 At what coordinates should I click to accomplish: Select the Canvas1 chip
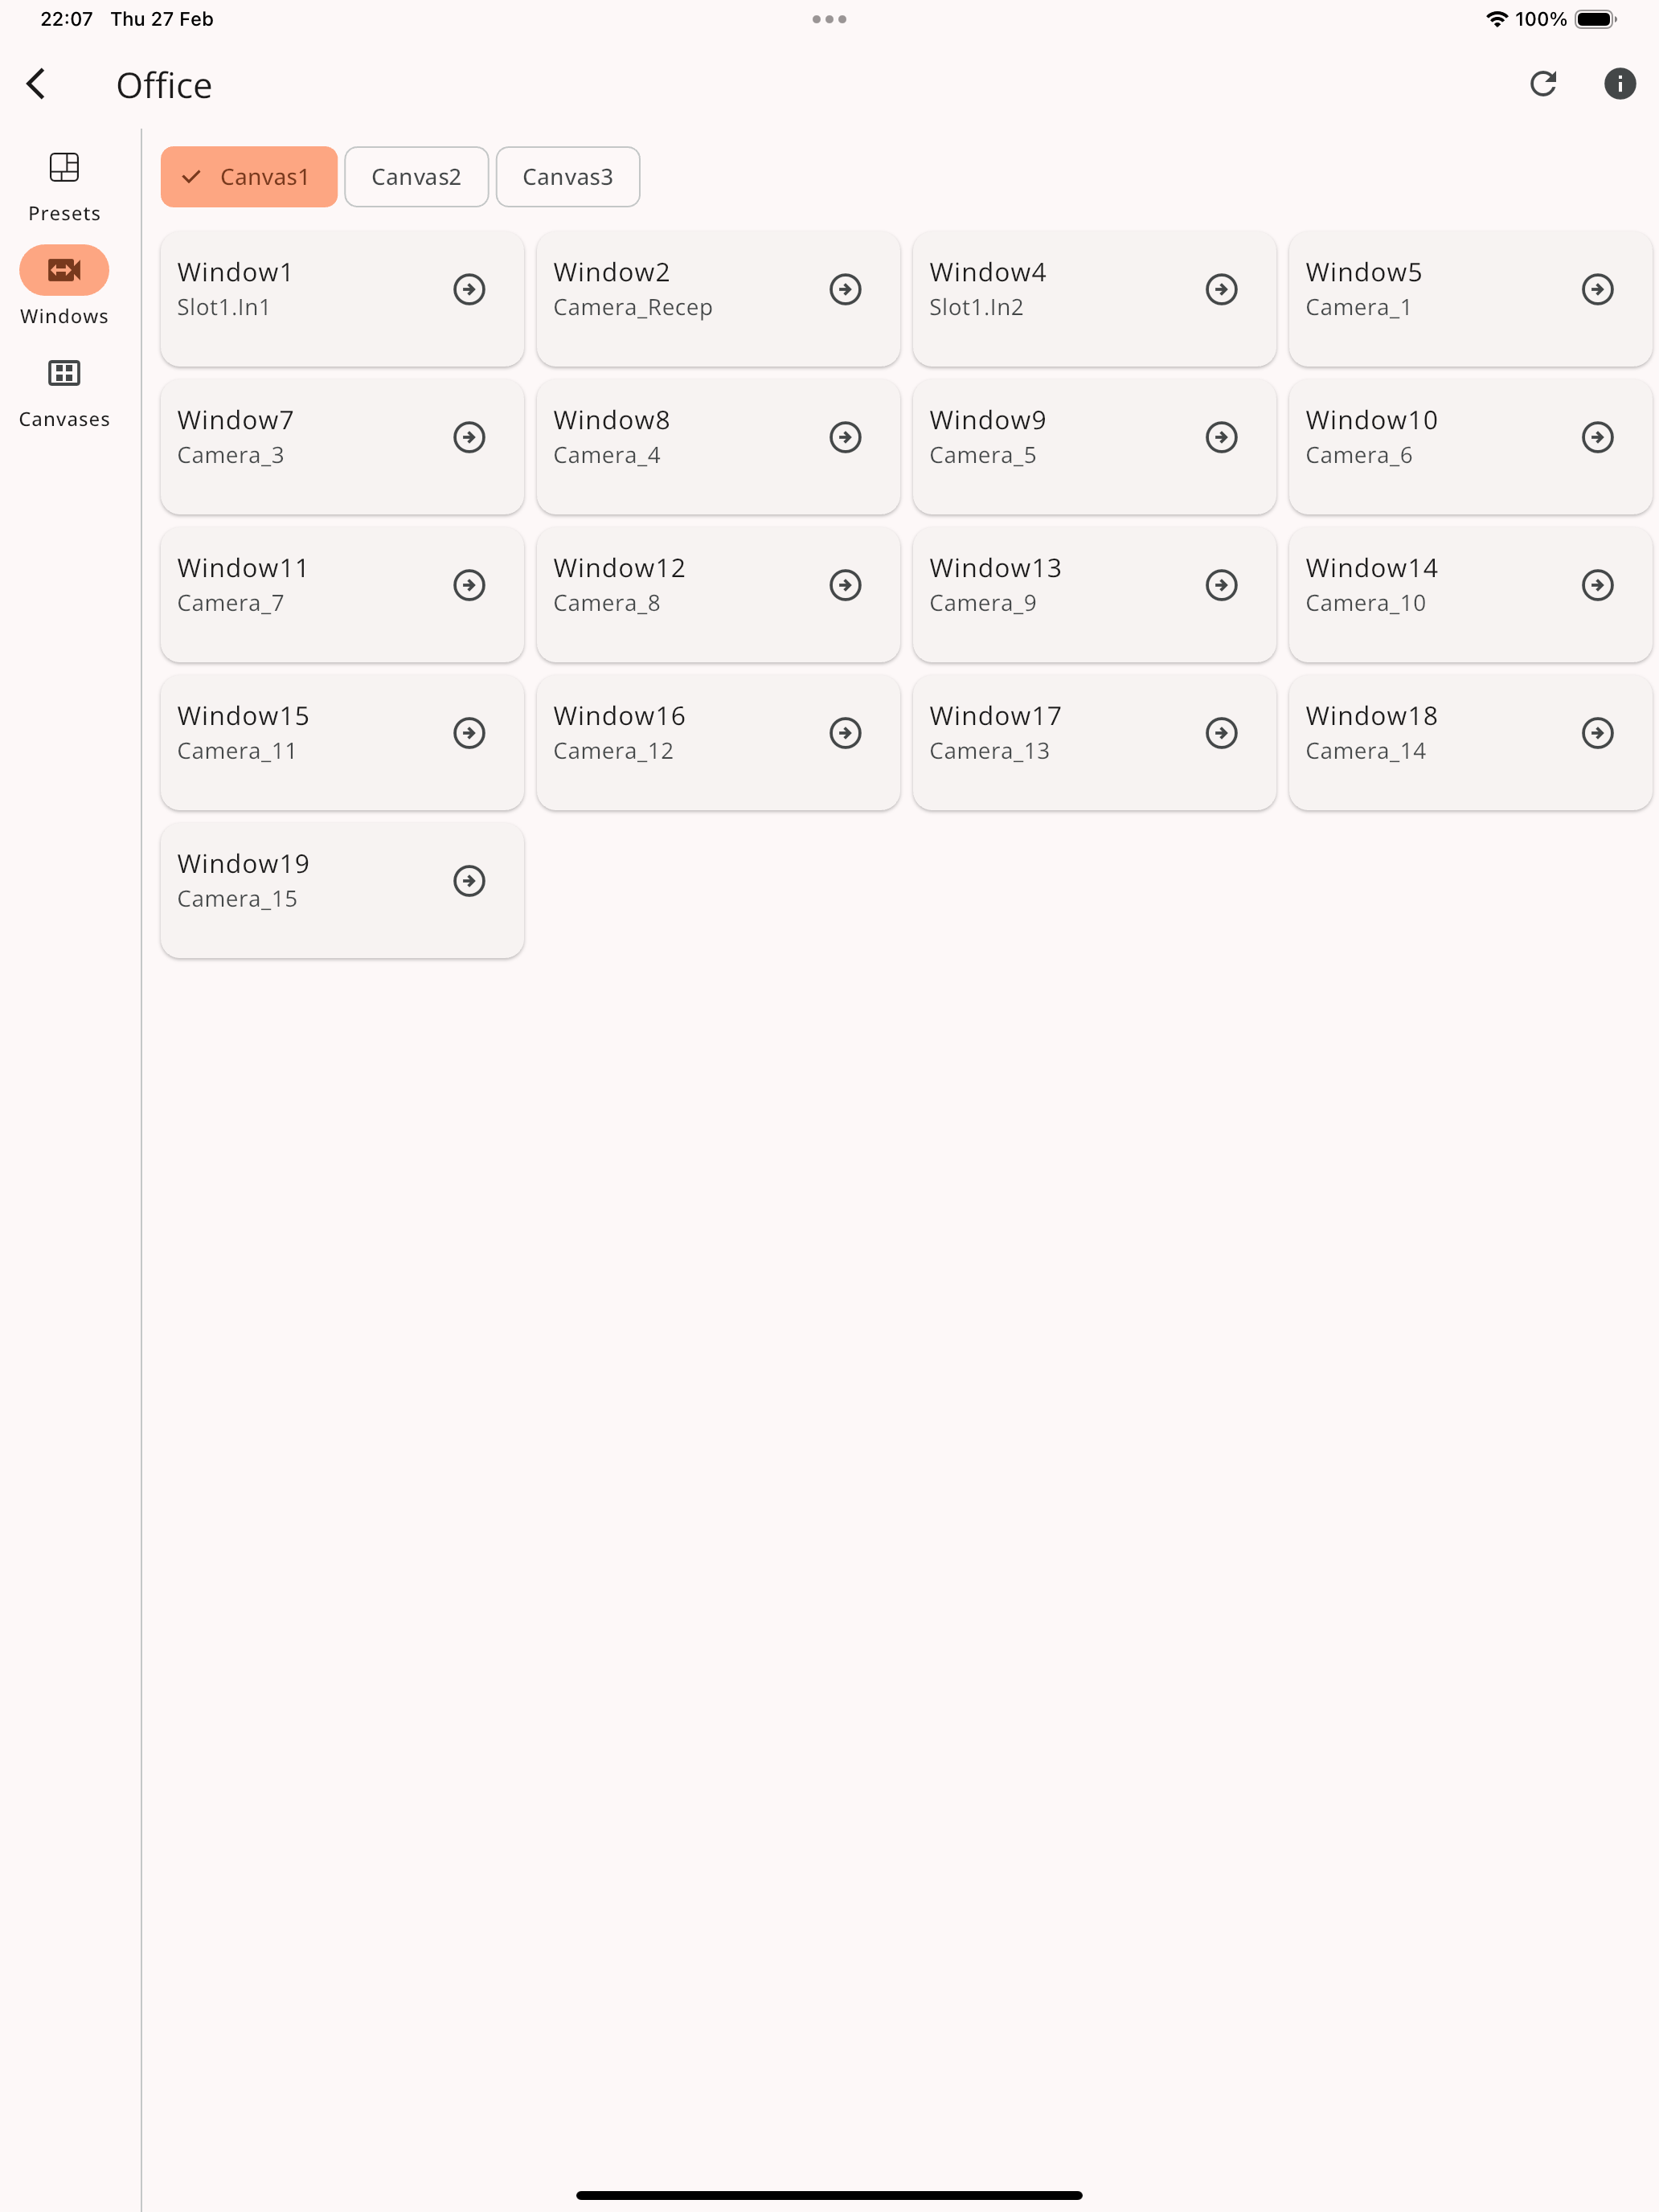click(x=249, y=177)
